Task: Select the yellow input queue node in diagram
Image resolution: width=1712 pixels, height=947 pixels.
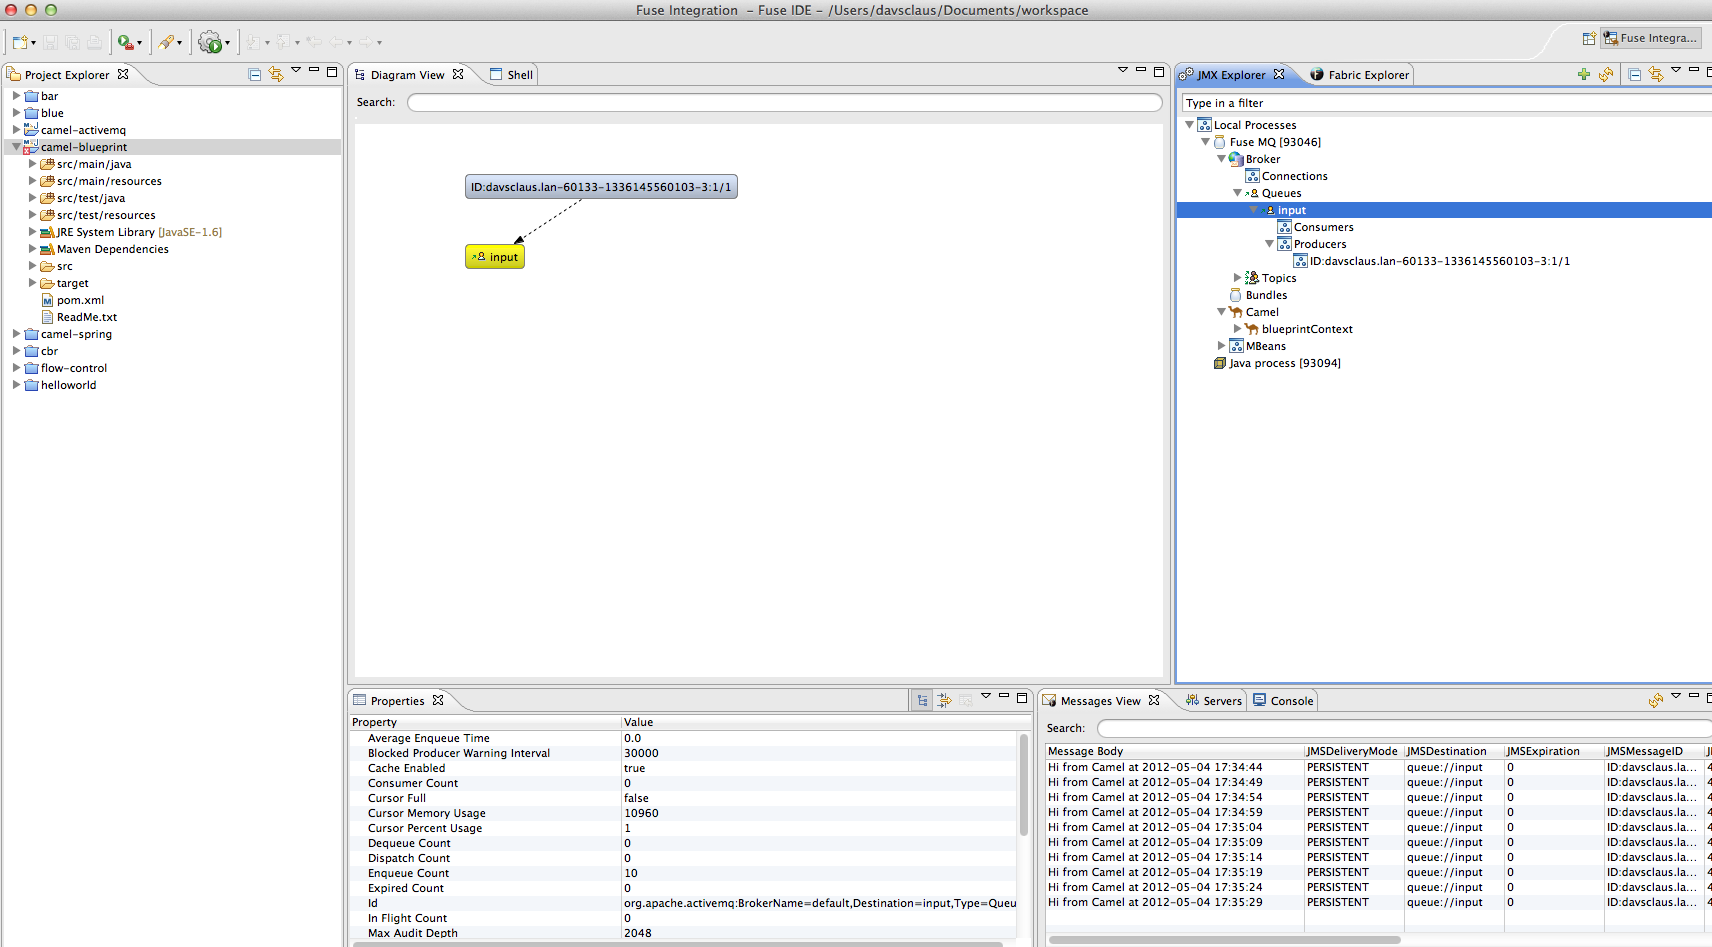Action: pos(495,257)
